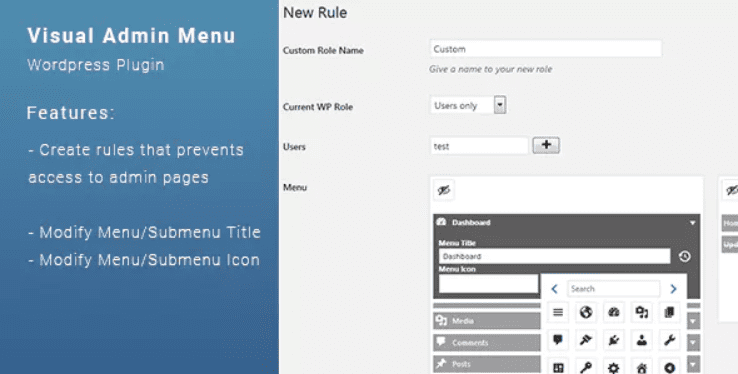Image resolution: width=738 pixels, height=374 pixels.
Task: Reset Menu Title with the history icon
Action: 685,256
